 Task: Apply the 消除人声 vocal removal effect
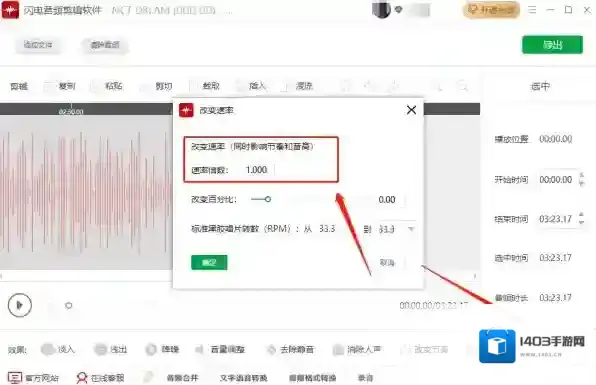tap(357, 349)
